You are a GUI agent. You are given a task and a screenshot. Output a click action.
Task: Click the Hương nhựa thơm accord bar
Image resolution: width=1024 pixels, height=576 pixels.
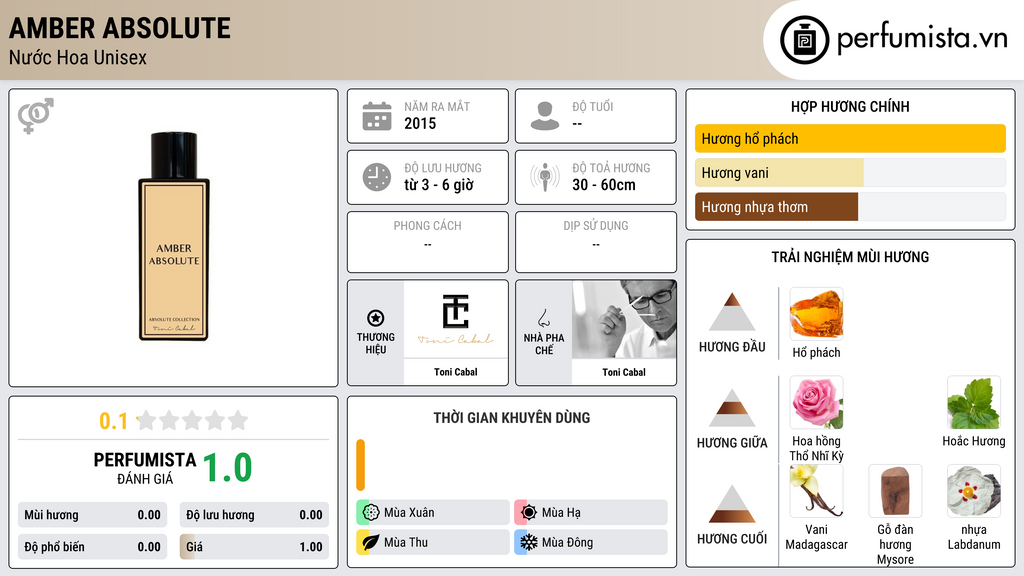pyautogui.click(x=850, y=207)
